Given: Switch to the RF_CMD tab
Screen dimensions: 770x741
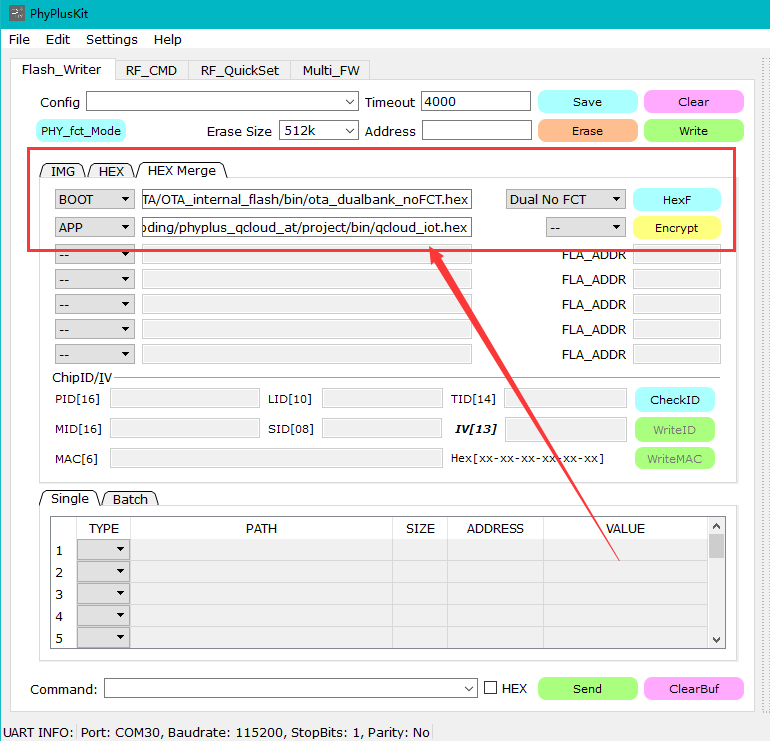Looking at the screenshot, I should coord(151,71).
